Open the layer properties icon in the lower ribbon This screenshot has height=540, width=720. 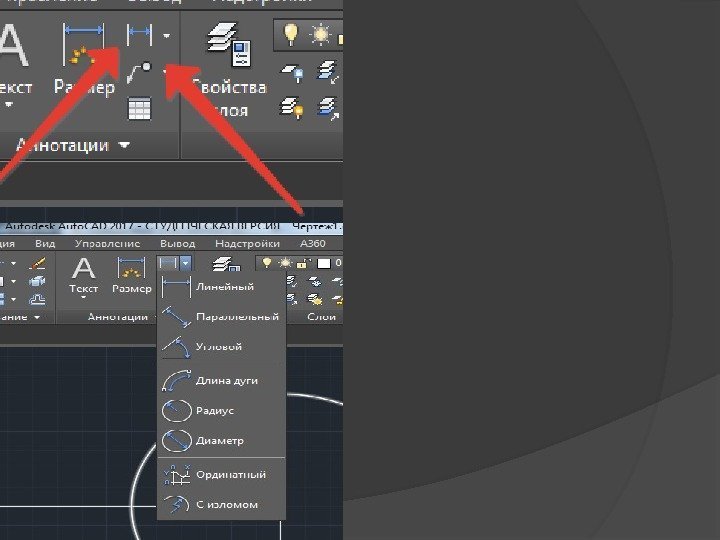click(226, 264)
